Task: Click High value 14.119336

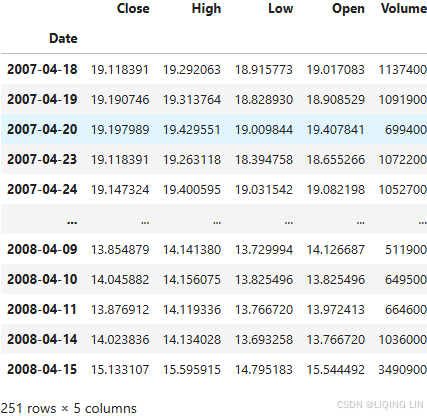Action: pos(192,310)
